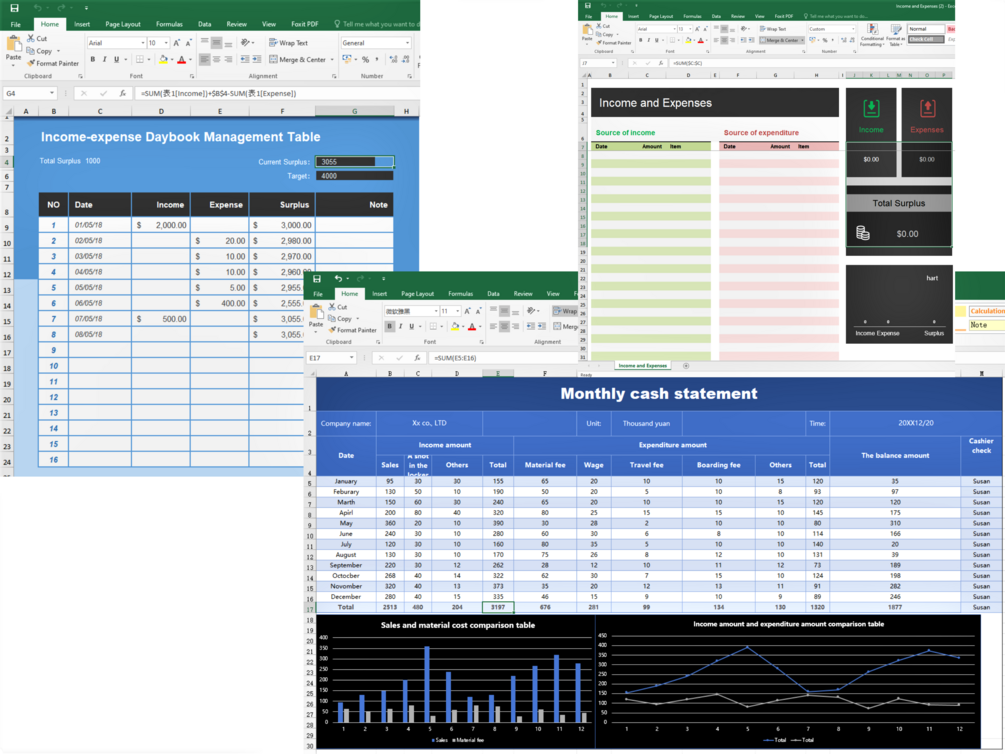Click Conditional Formatting in Income and Expenses window
Viewport: 1005px width, 754px height.
pyautogui.click(x=872, y=35)
